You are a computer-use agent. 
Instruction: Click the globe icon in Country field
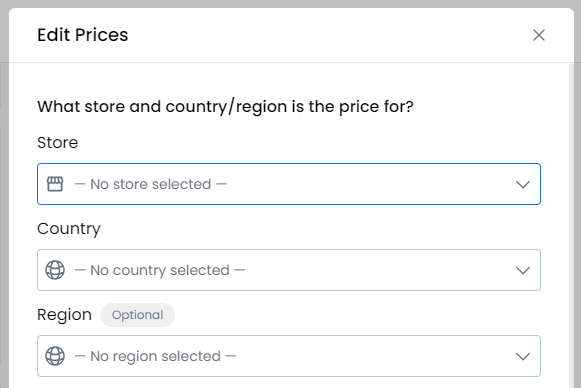(x=55, y=270)
